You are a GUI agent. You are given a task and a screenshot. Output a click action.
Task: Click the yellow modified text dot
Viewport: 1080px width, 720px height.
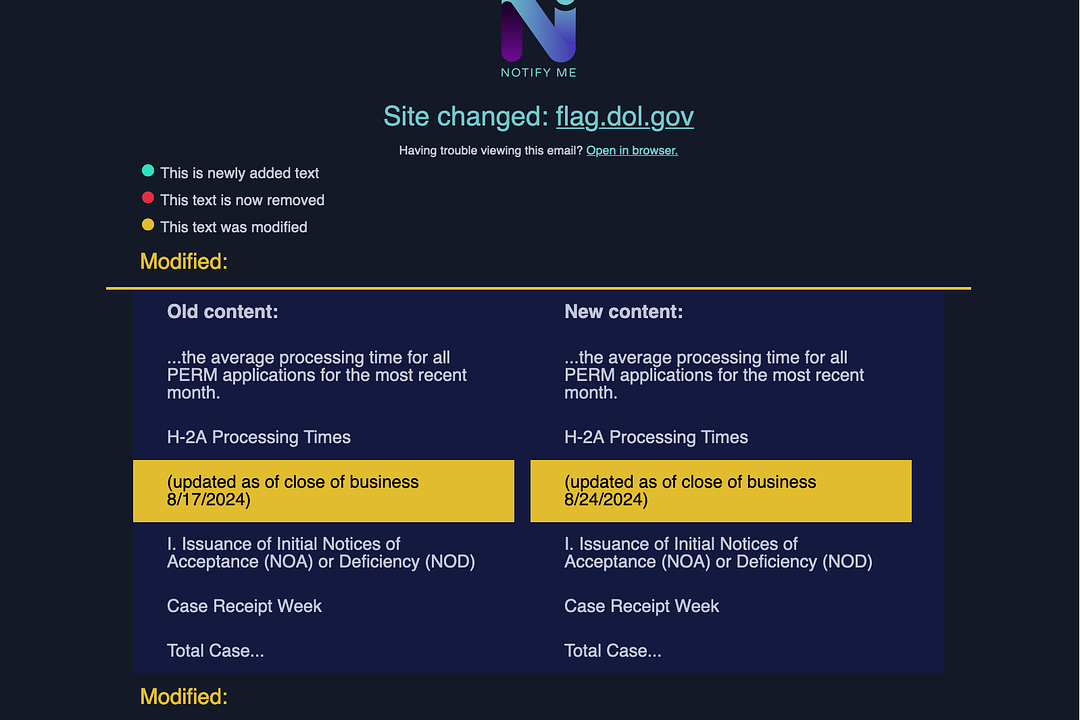click(x=149, y=226)
